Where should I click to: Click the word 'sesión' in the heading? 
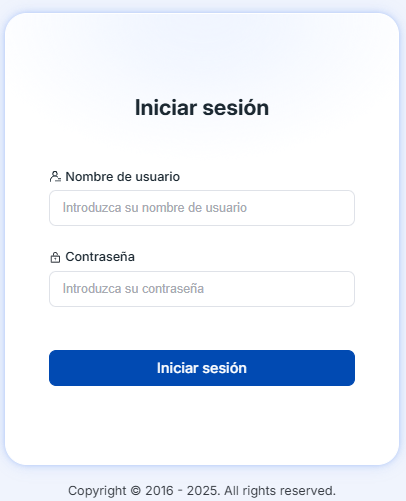pyautogui.click(x=236, y=108)
